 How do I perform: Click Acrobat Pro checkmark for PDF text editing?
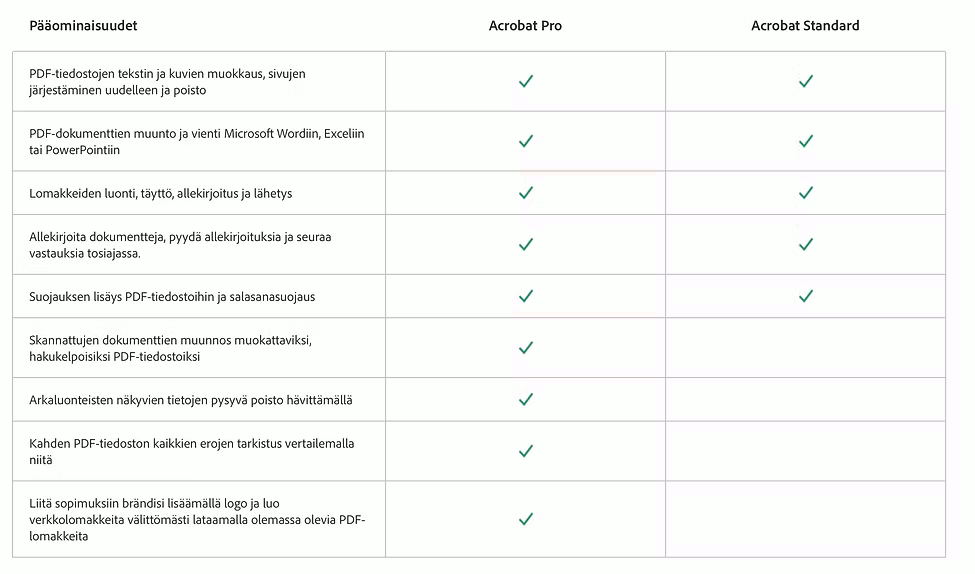pos(525,81)
